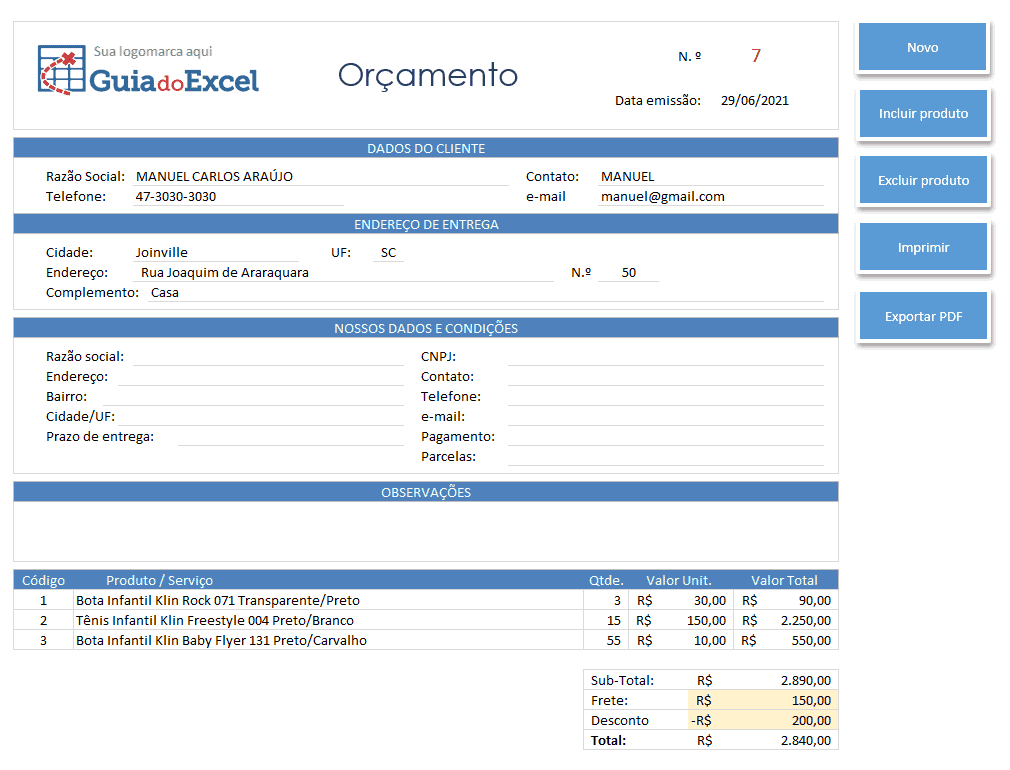Select the empty Prazo de entrega field
1010x770 pixels.
(x=291, y=437)
